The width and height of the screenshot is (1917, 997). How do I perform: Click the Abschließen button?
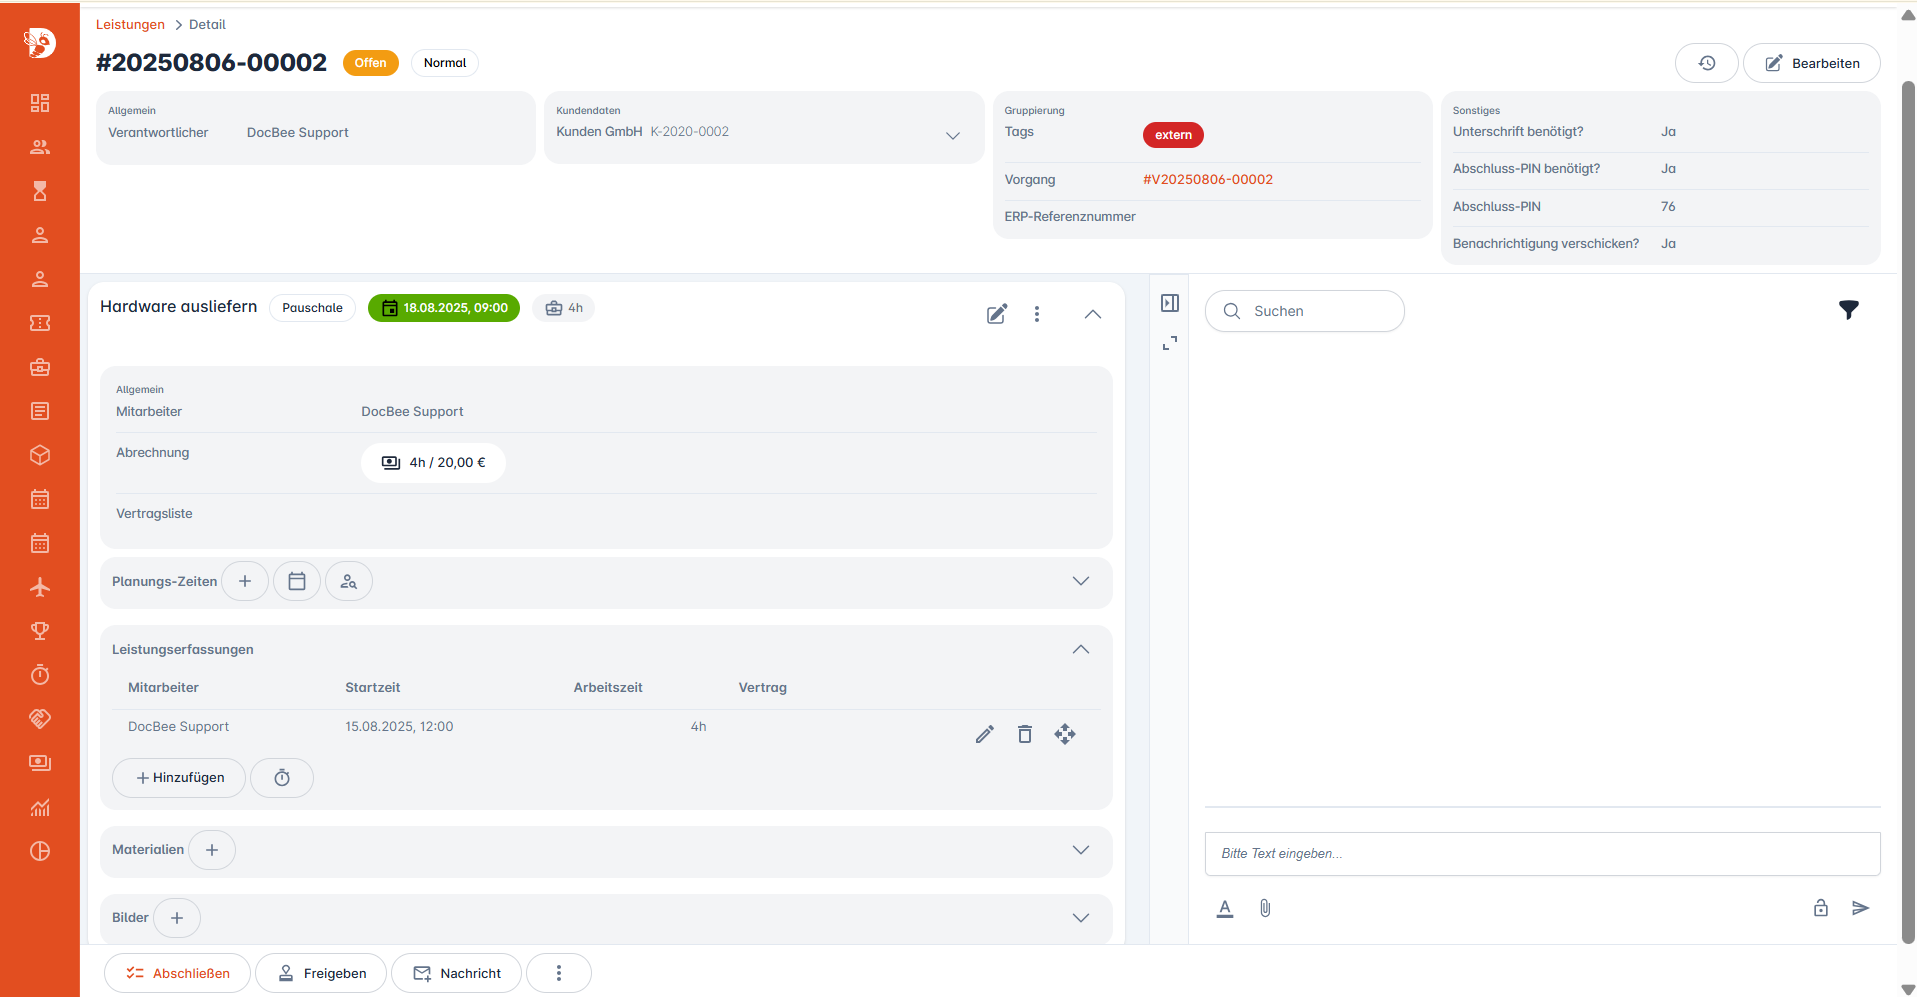click(x=178, y=973)
